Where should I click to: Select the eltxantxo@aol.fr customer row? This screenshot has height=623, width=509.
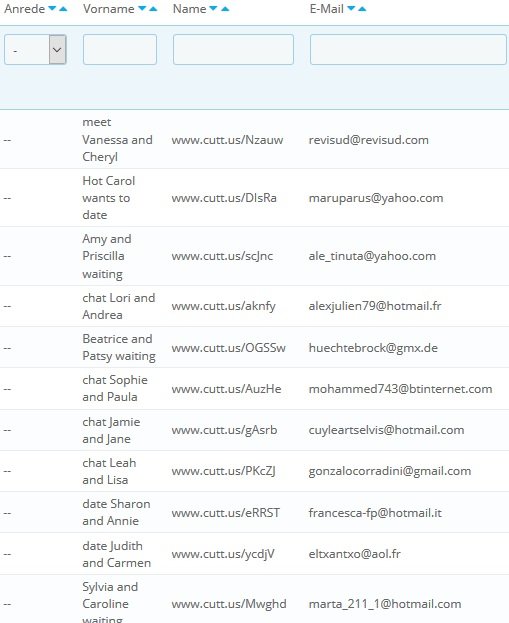pos(254,554)
